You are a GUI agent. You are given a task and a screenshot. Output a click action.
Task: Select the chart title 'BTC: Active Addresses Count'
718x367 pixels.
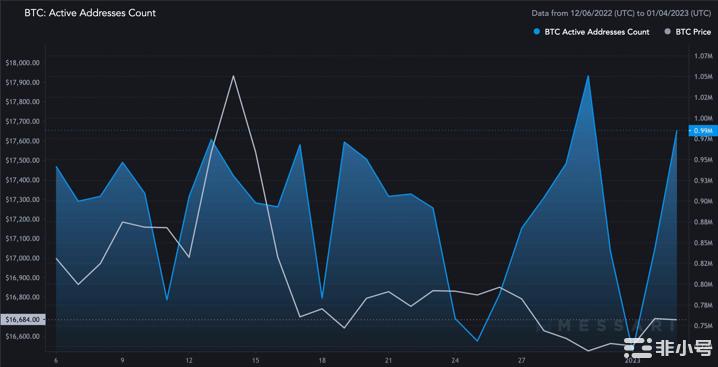(x=90, y=13)
